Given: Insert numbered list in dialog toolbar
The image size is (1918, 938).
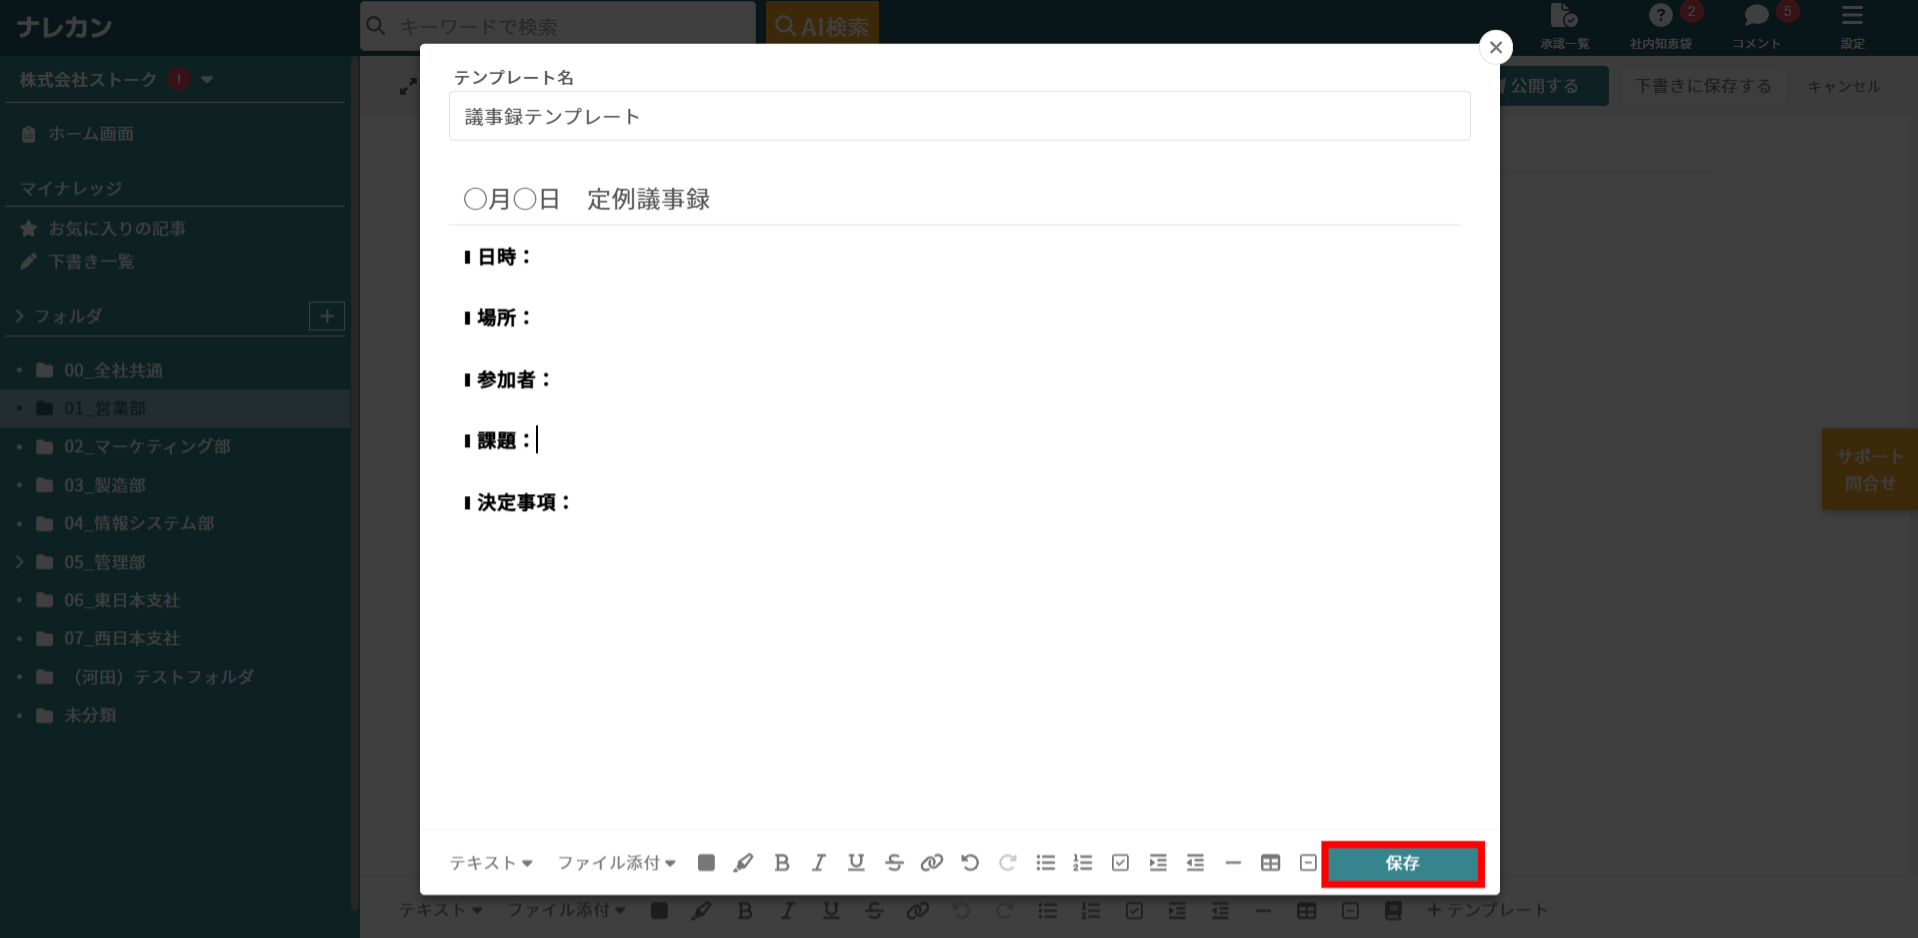Looking at the screenshot, I should pyautogui.click(x=1083, y=862).
